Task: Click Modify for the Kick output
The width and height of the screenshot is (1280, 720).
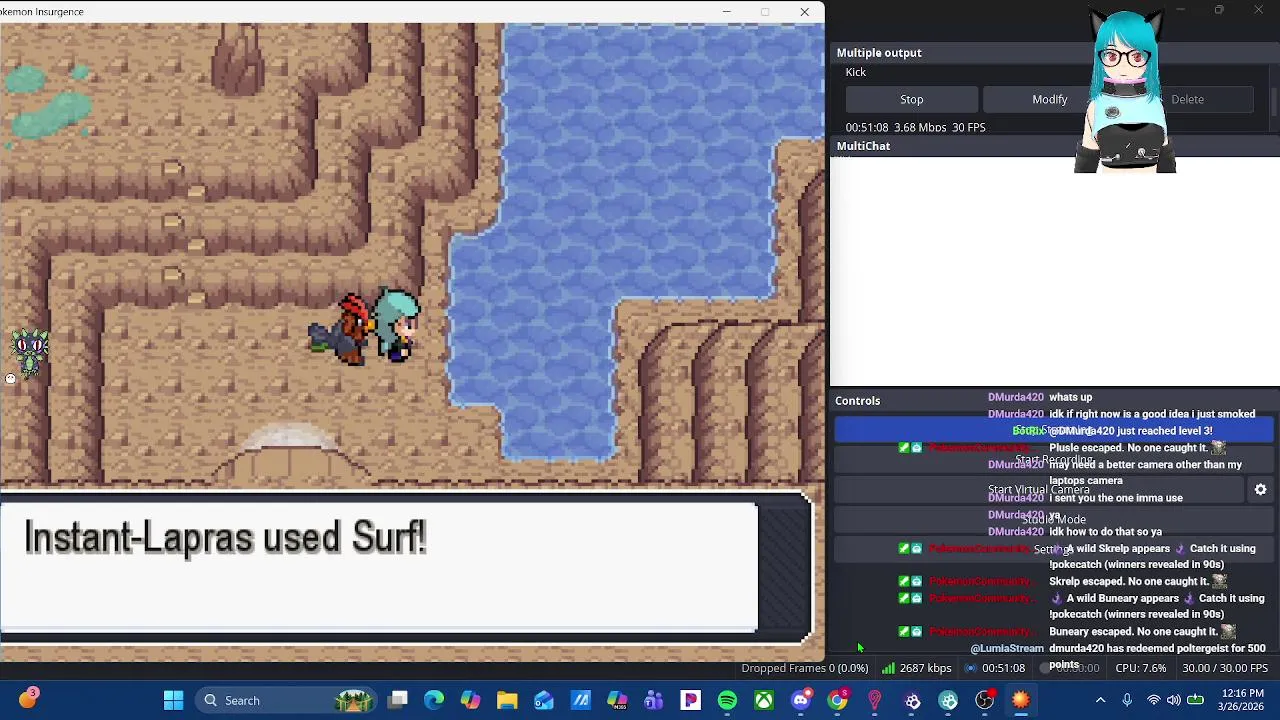Action: [1049, 99]
